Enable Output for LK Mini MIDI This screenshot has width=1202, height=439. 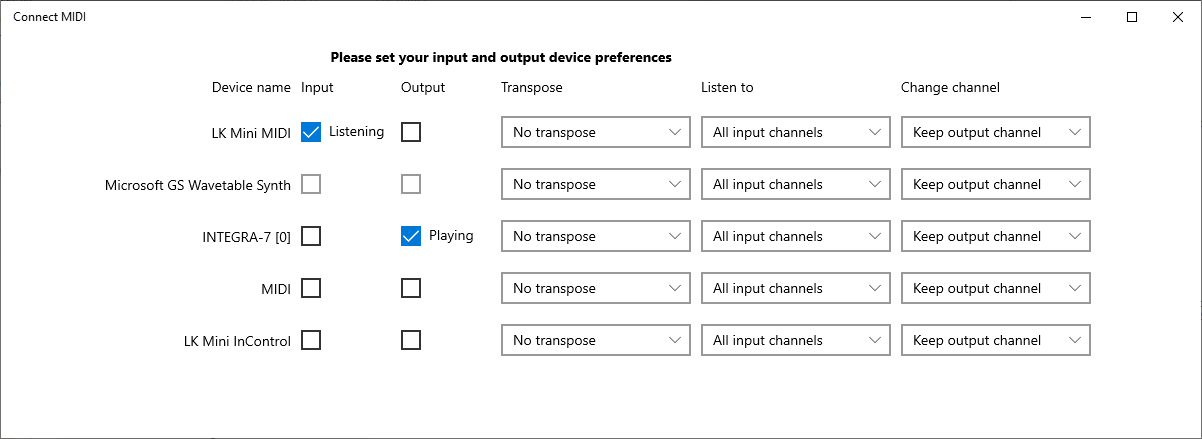pos(411,132)
